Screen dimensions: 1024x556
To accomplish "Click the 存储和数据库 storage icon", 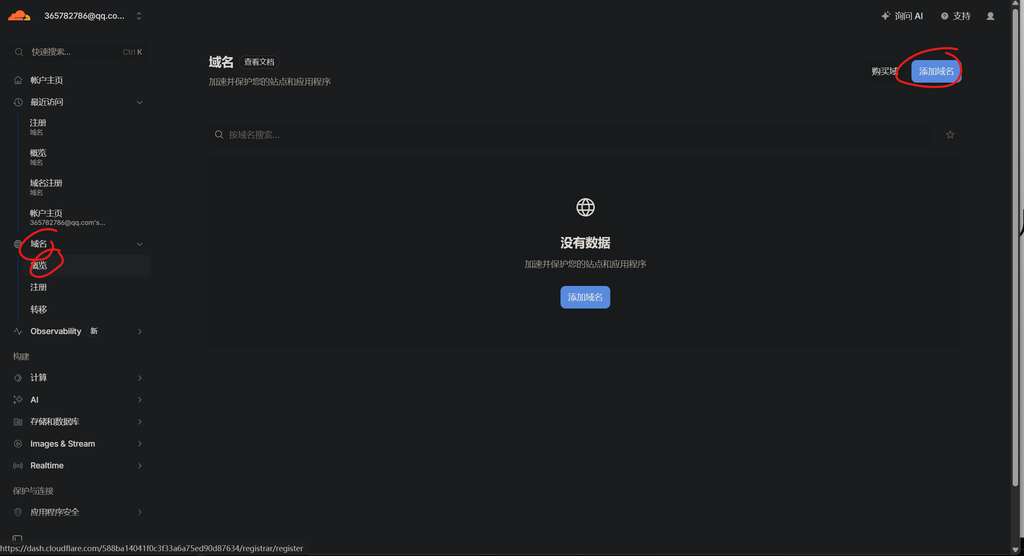I will point(18,422).
